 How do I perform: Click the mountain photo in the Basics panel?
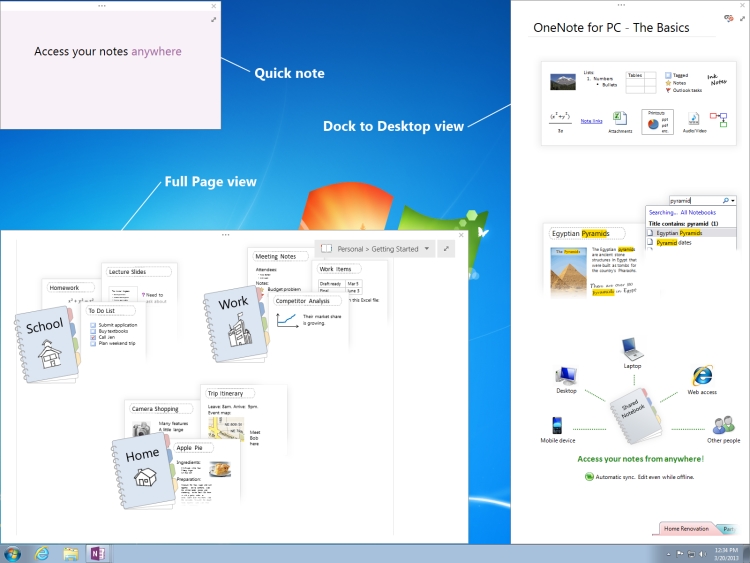coord(563,82)
